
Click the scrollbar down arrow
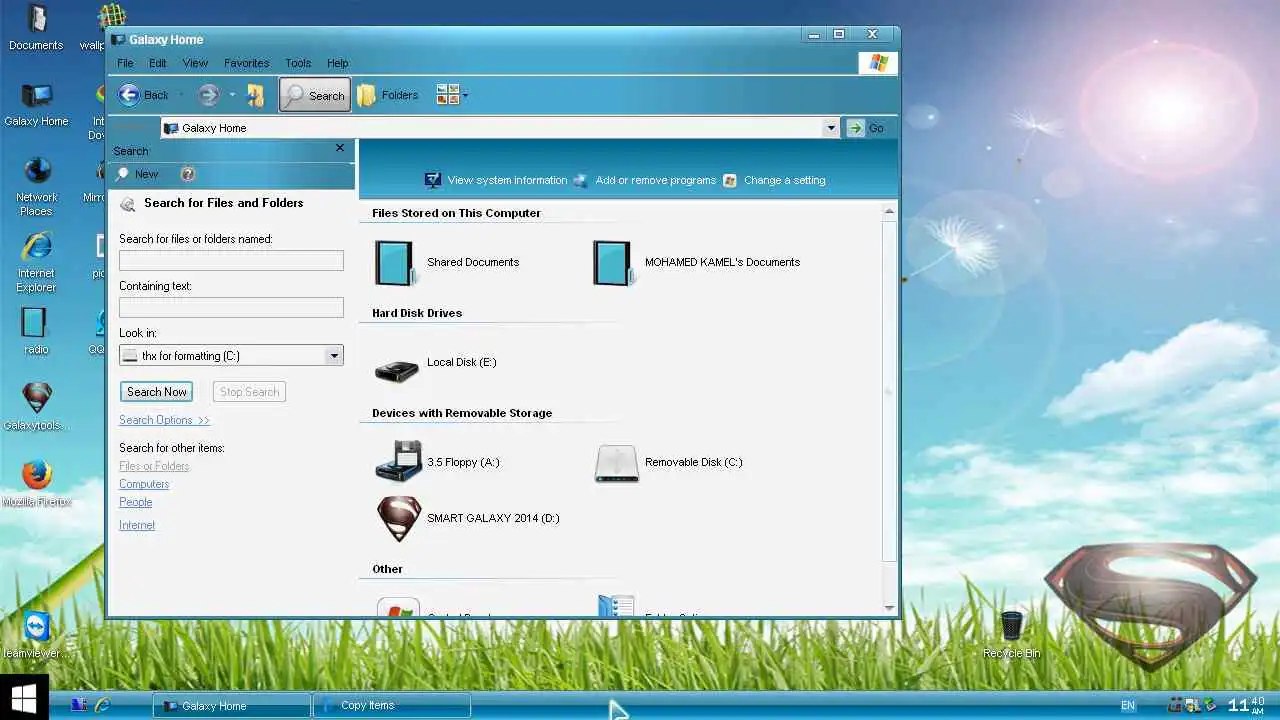point(889,607)
